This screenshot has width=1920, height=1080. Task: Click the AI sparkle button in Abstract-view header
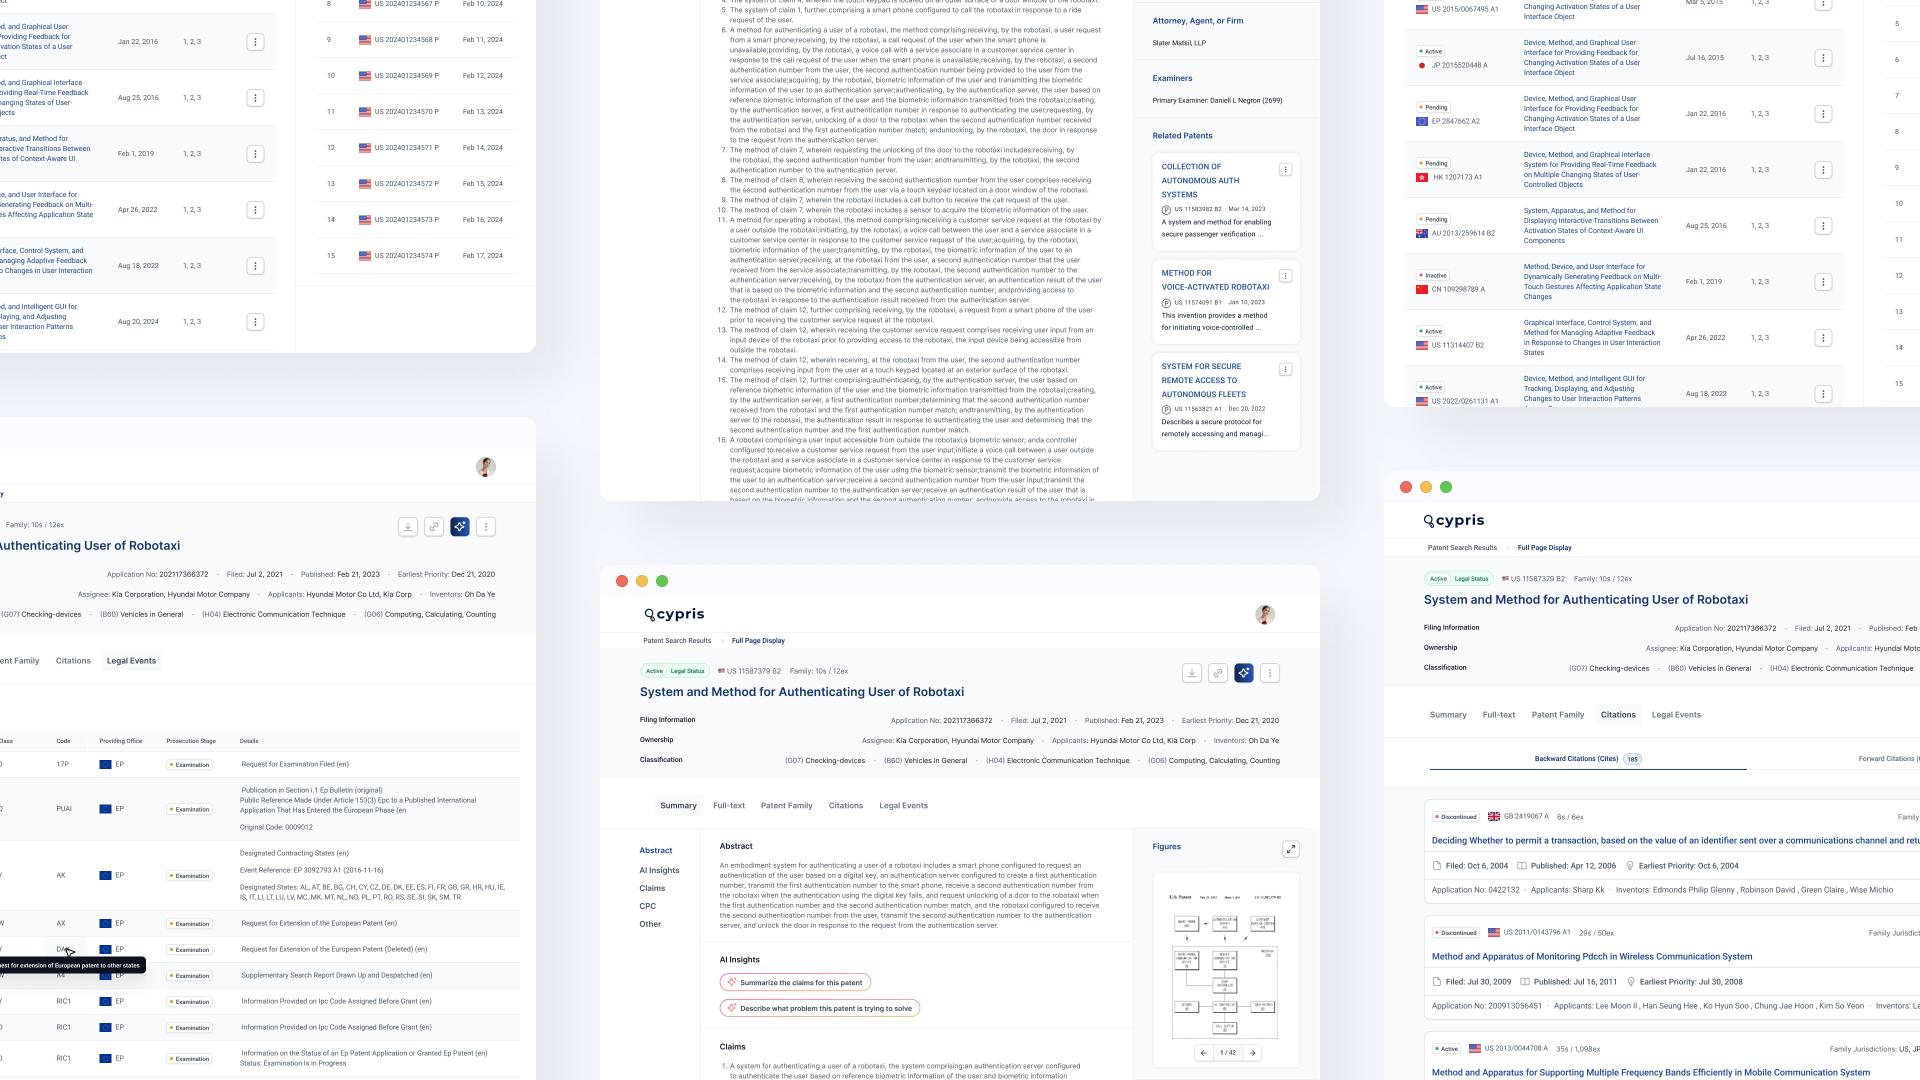point(1243,673)
